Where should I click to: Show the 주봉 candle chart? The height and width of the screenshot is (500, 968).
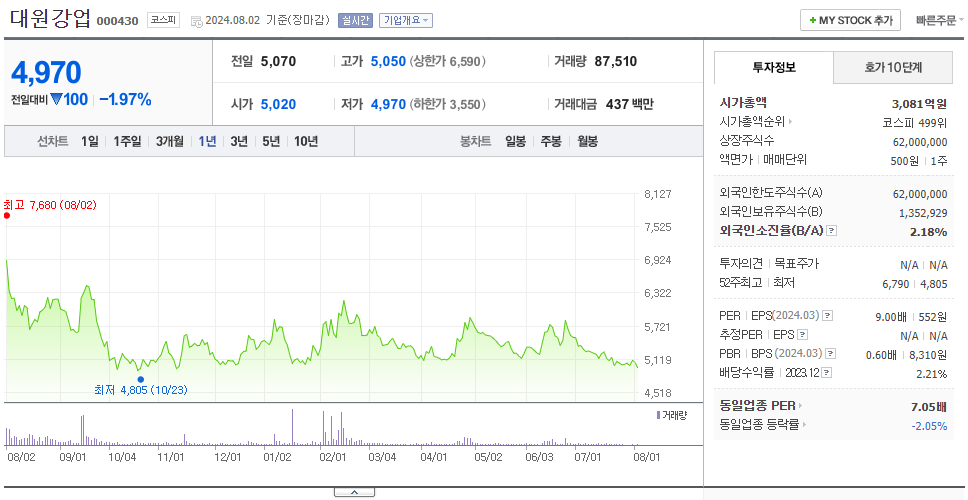point(551,141)
